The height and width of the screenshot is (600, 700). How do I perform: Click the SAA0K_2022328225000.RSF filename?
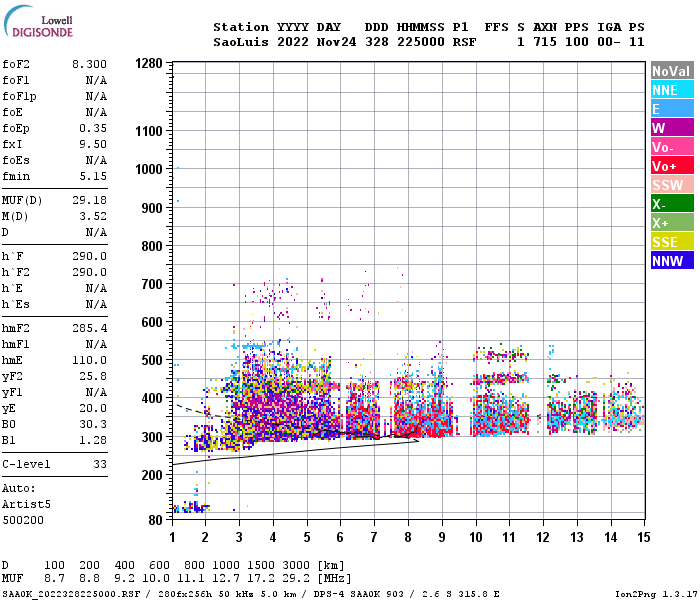click(71, 594)
